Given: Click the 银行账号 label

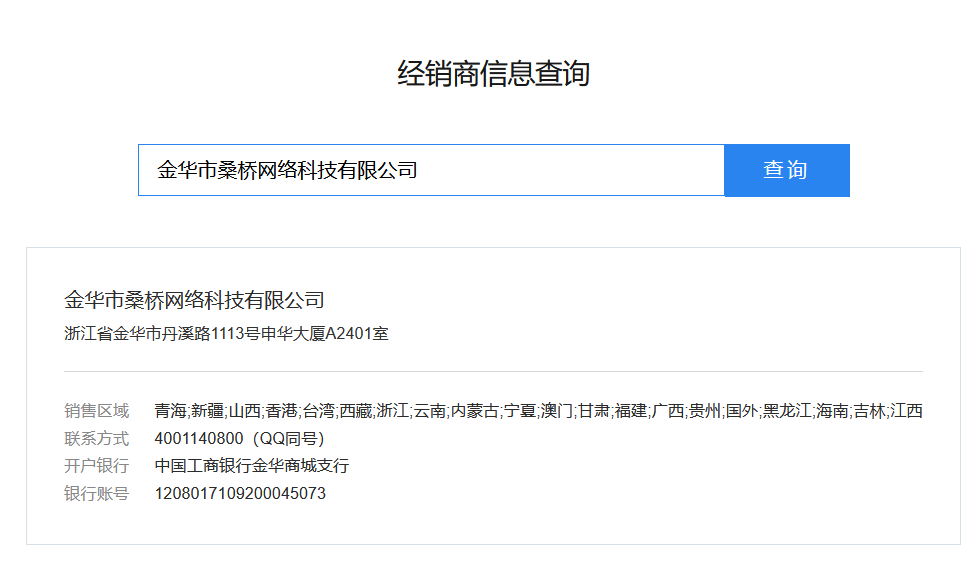Looking at the screenshot, I should [96, 494].
